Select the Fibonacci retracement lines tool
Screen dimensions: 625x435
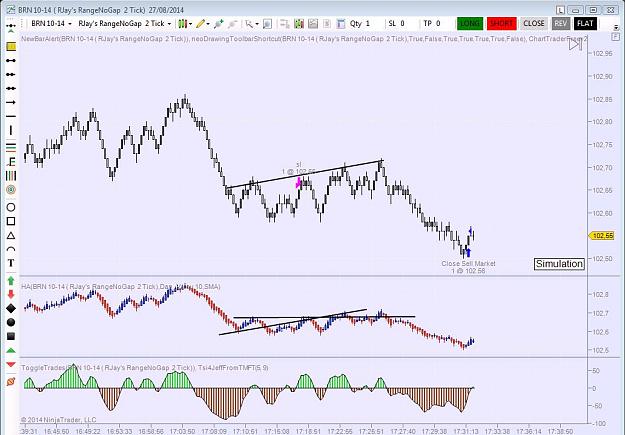[x=11, y=148]
